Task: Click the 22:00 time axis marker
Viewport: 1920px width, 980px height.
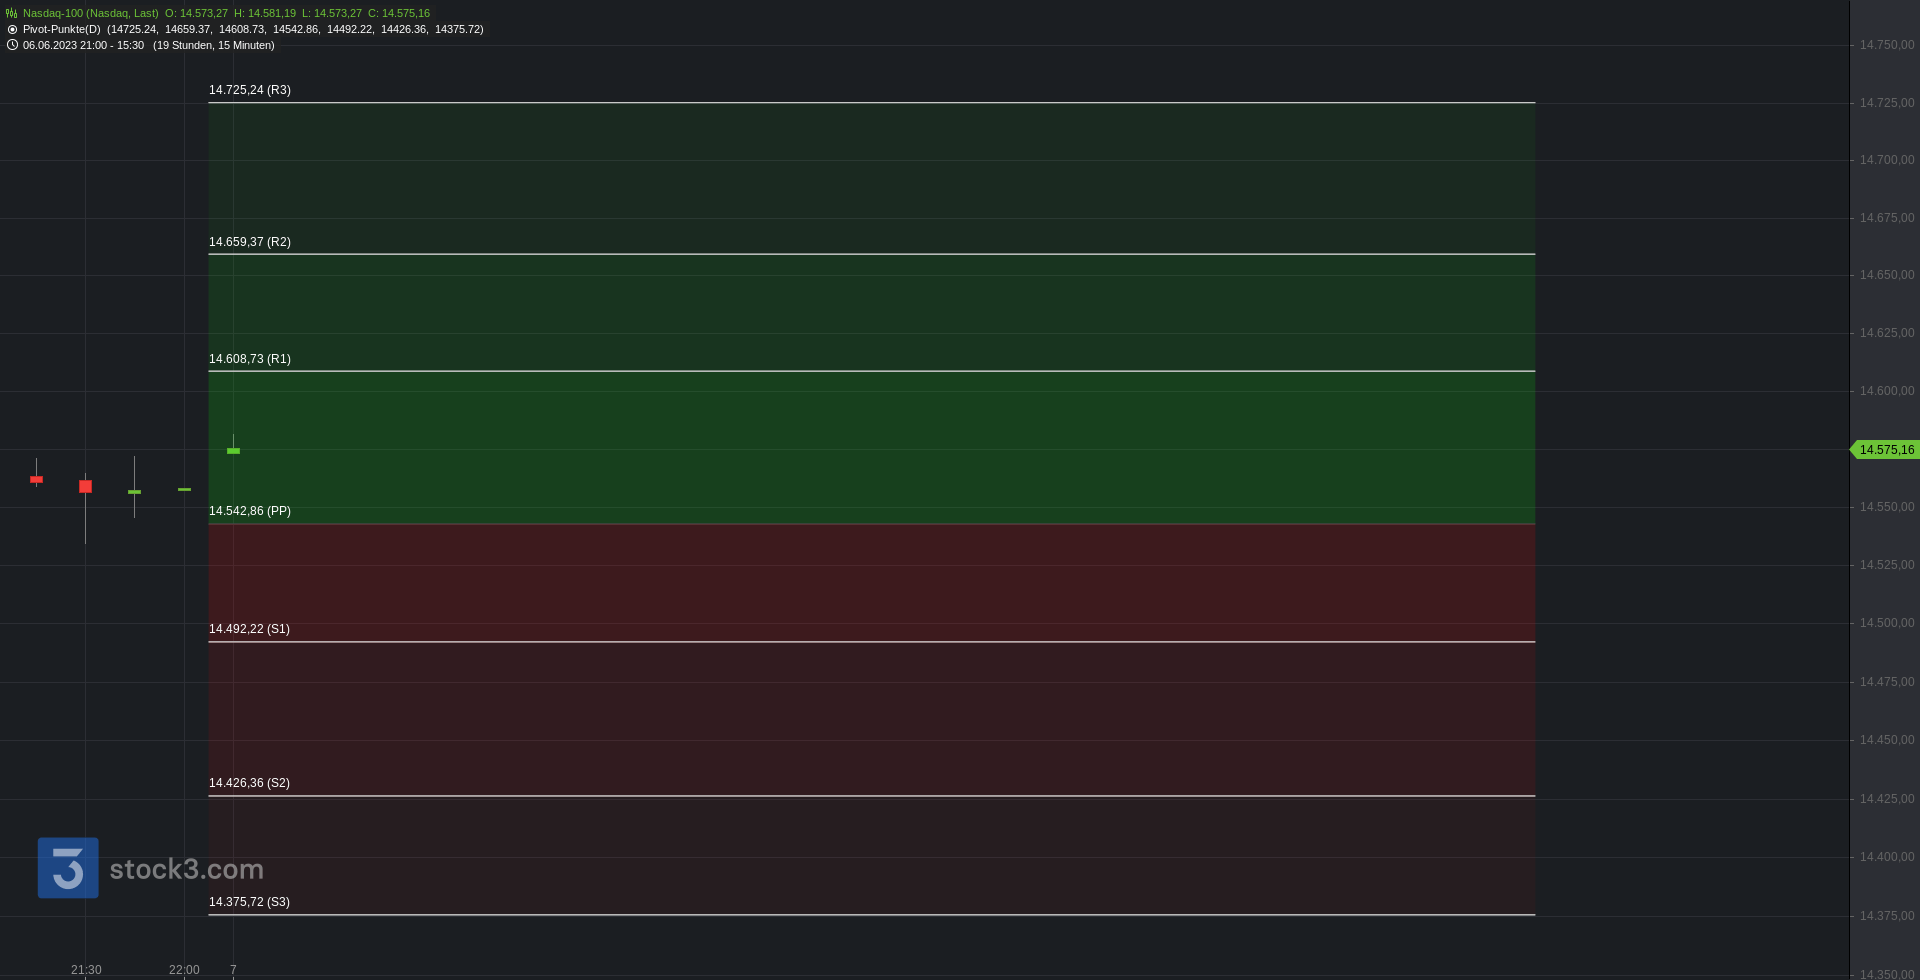Action: coord(184,970)
